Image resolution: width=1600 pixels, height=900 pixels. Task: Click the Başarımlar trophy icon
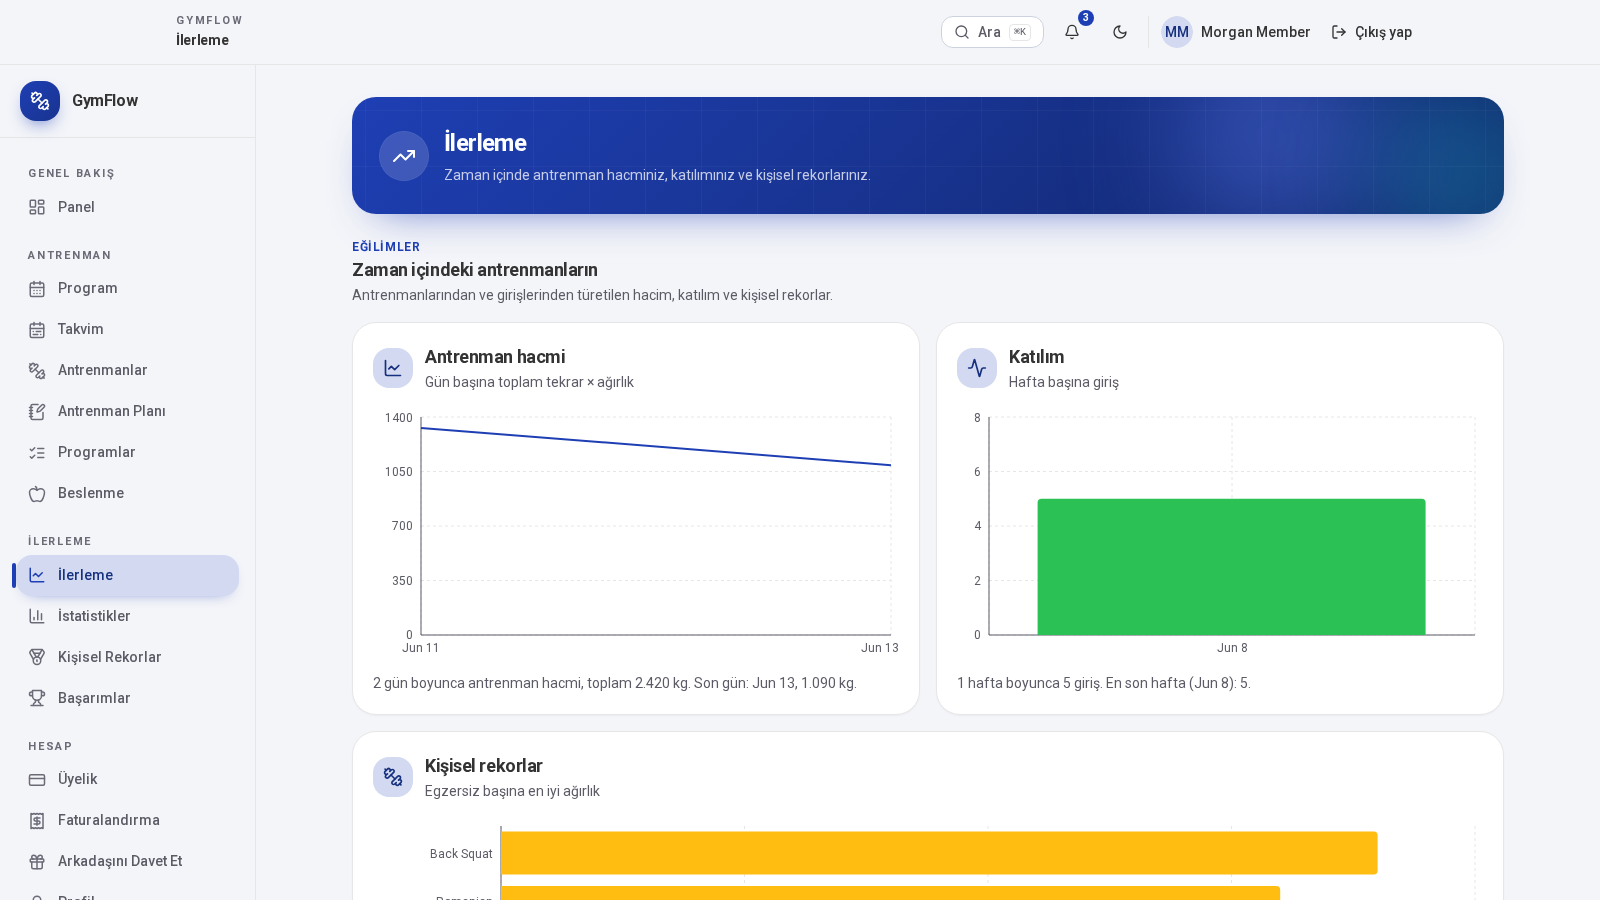37,698
